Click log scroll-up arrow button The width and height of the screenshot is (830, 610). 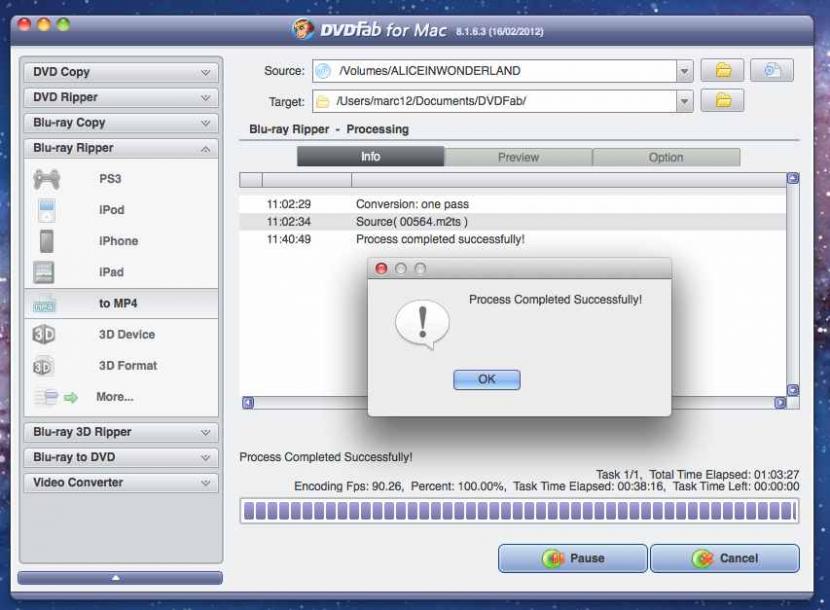tap(792, 178)
